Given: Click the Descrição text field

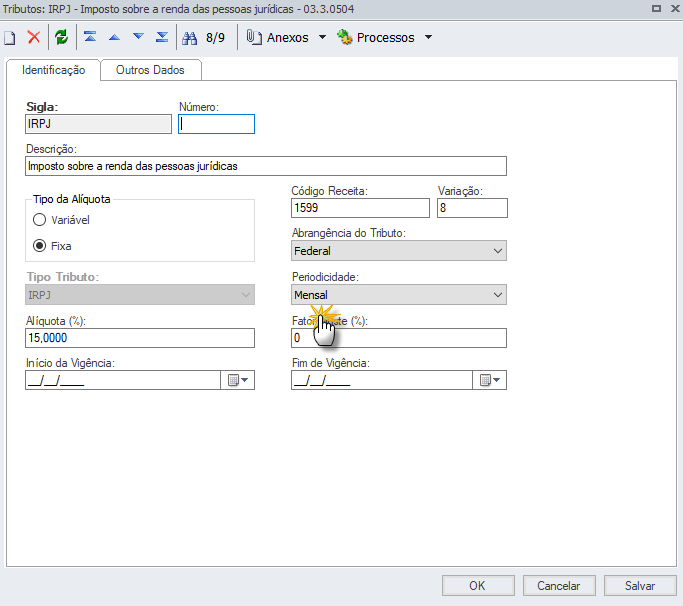Looking at the screenshot, I should [x=266, y=166].
